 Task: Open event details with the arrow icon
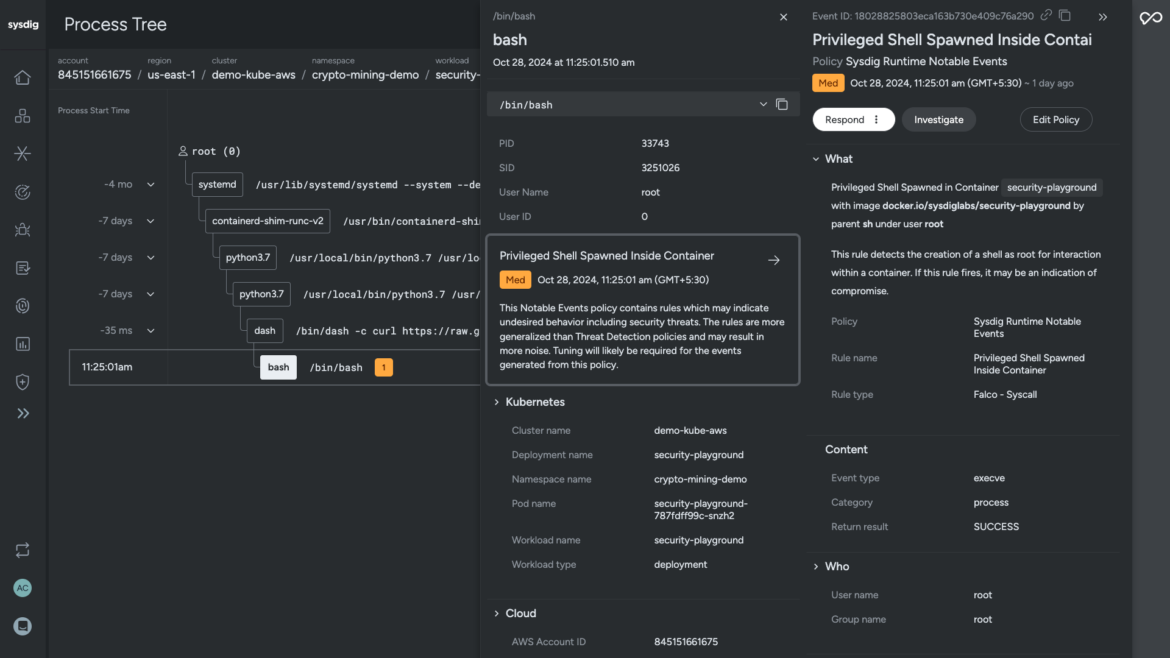(x=774, y=260)
